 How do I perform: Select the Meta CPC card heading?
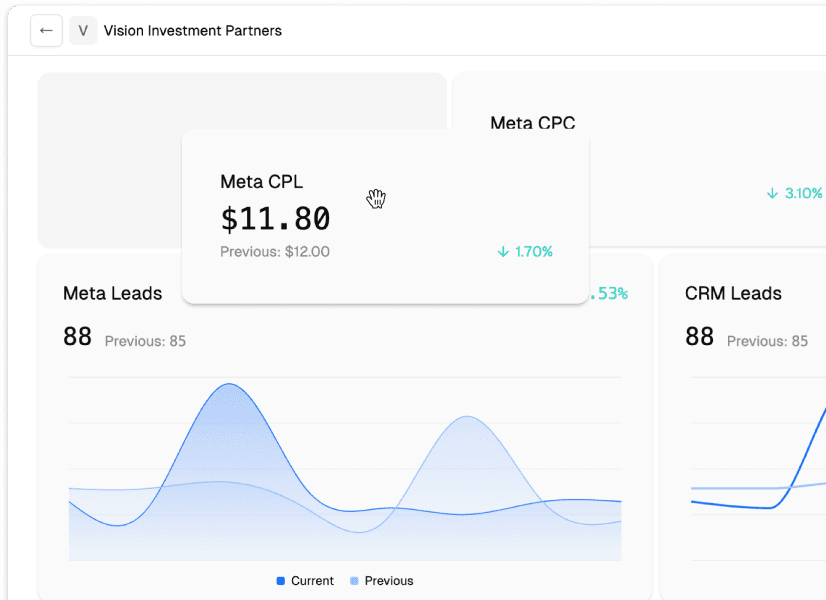(532, 123)
